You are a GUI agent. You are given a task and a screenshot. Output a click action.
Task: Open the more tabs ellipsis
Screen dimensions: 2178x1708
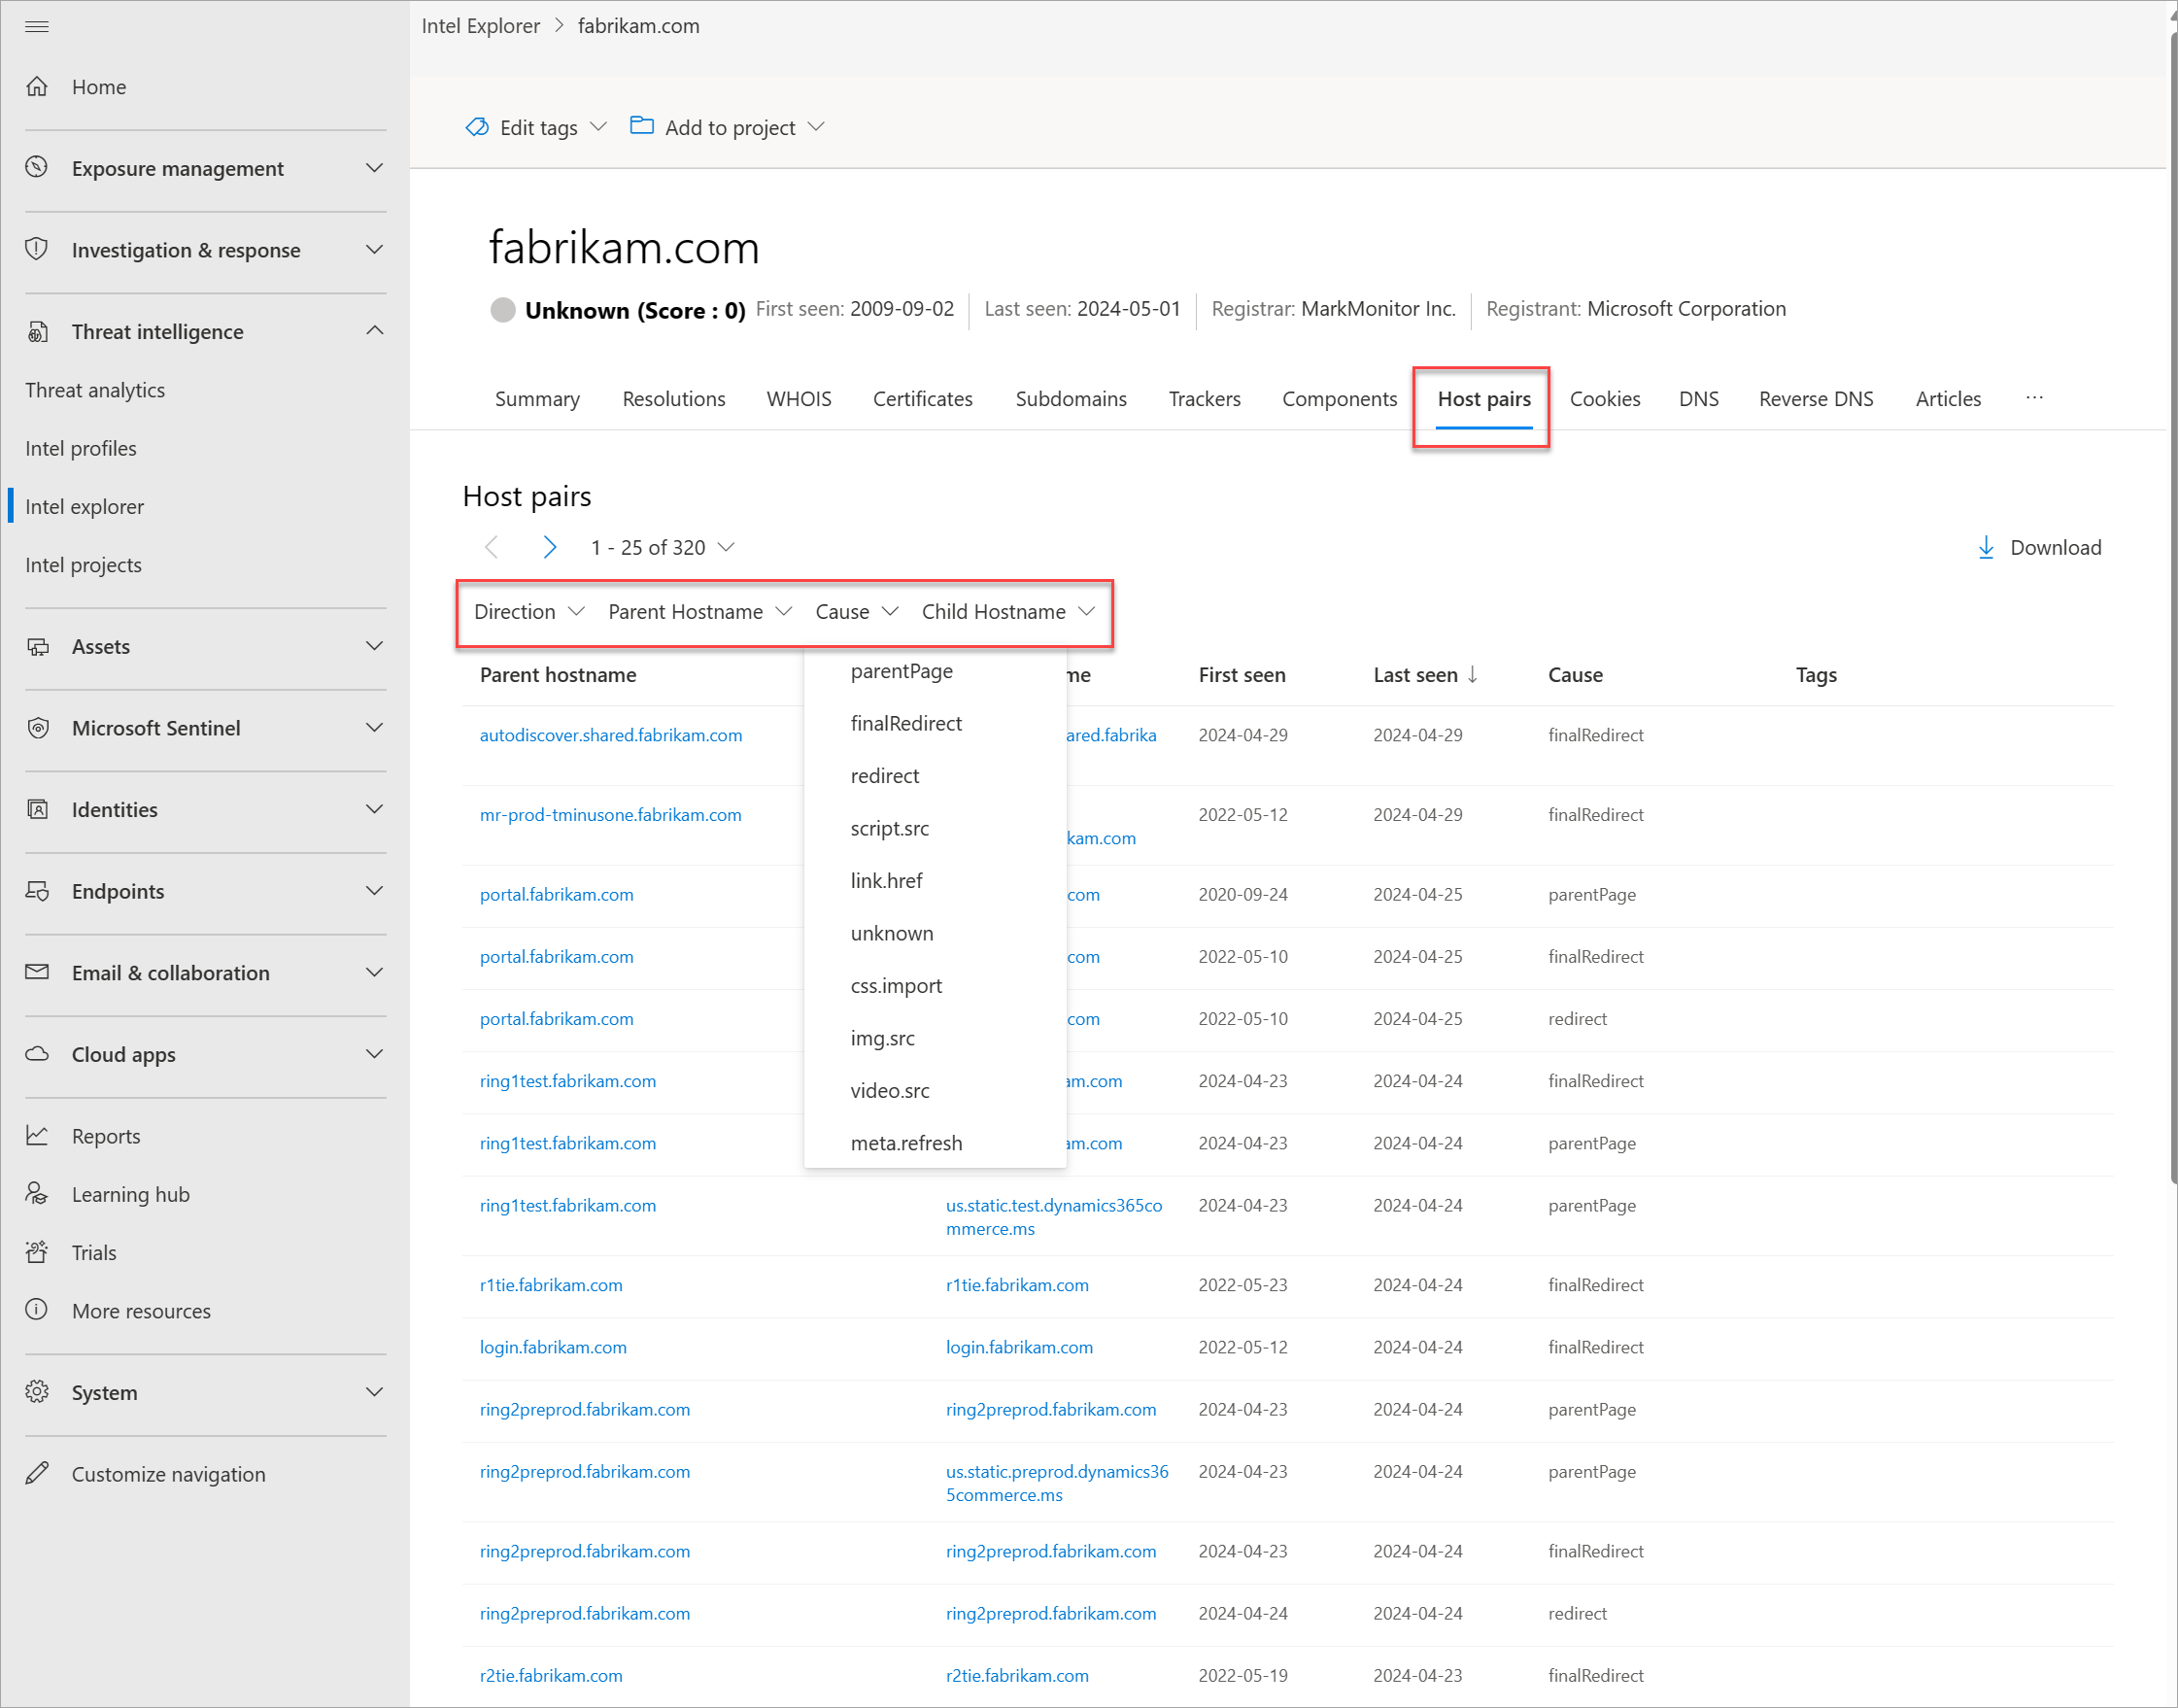(x=2034, y=398)
